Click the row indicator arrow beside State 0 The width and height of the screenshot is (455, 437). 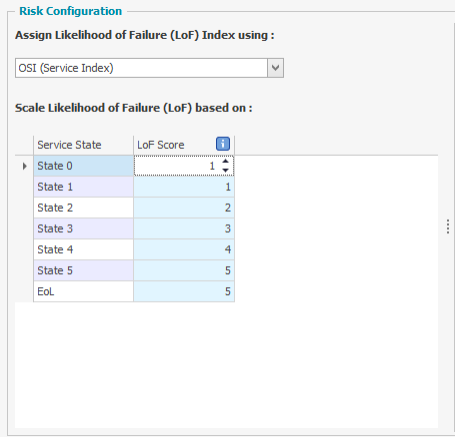point(24,166)
